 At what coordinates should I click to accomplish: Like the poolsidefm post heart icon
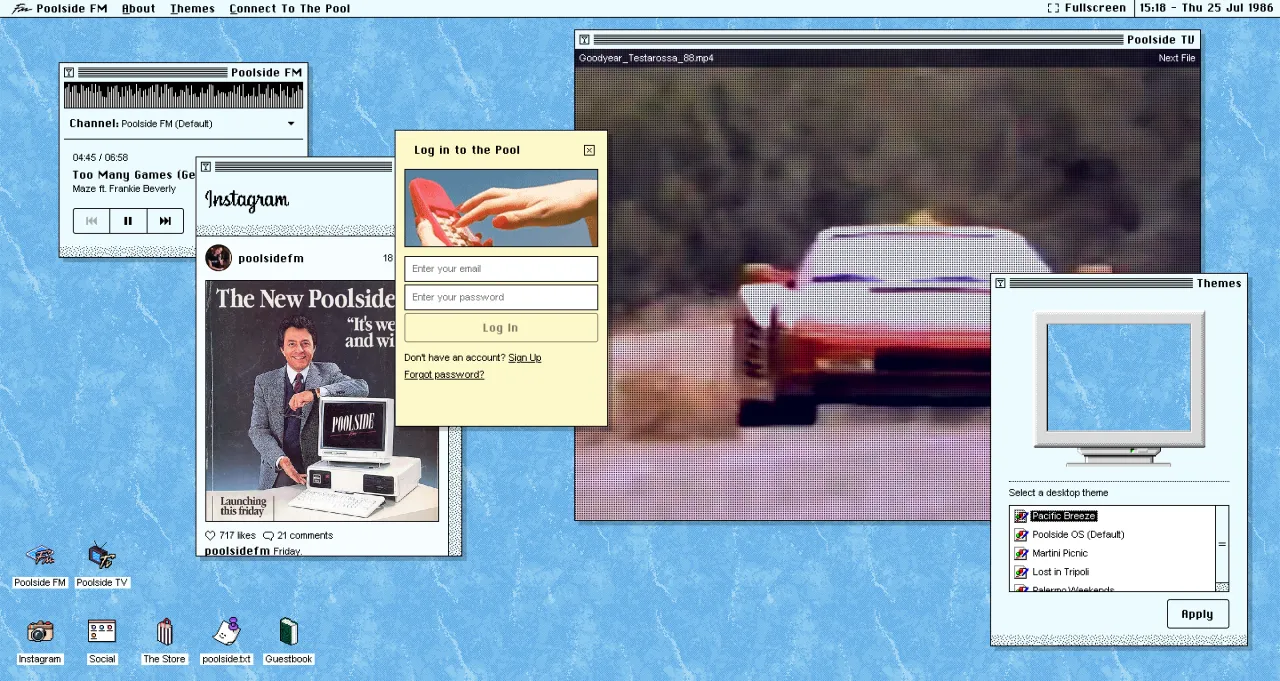pyautogui.click(x=210, y=535)
